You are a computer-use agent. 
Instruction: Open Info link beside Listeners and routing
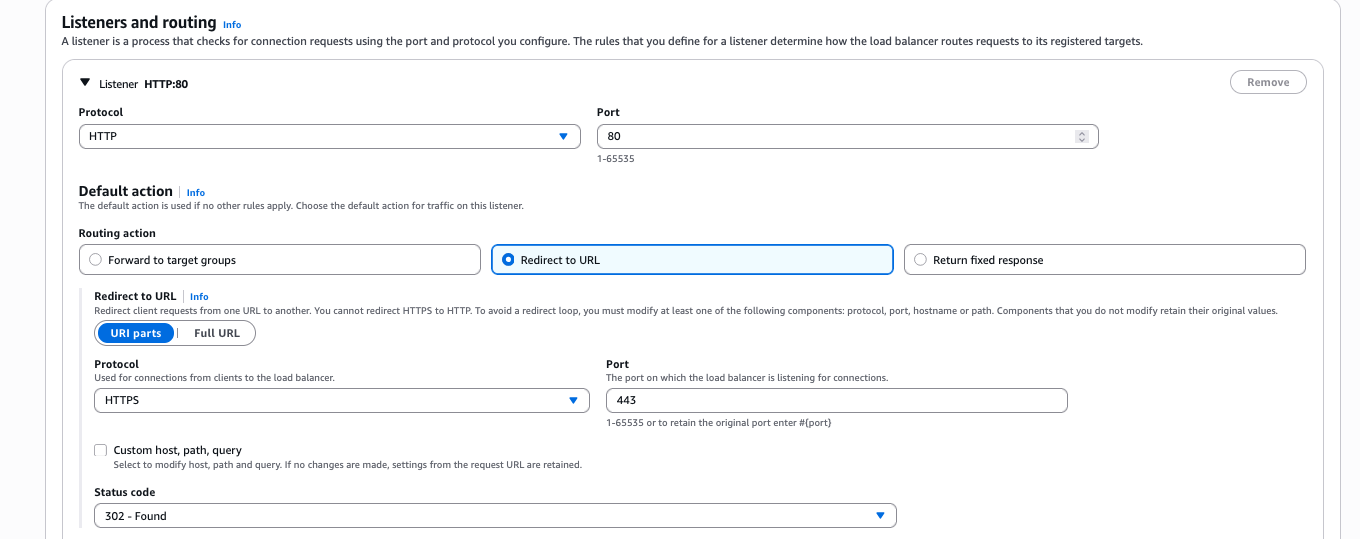click(x=232, y=24)
